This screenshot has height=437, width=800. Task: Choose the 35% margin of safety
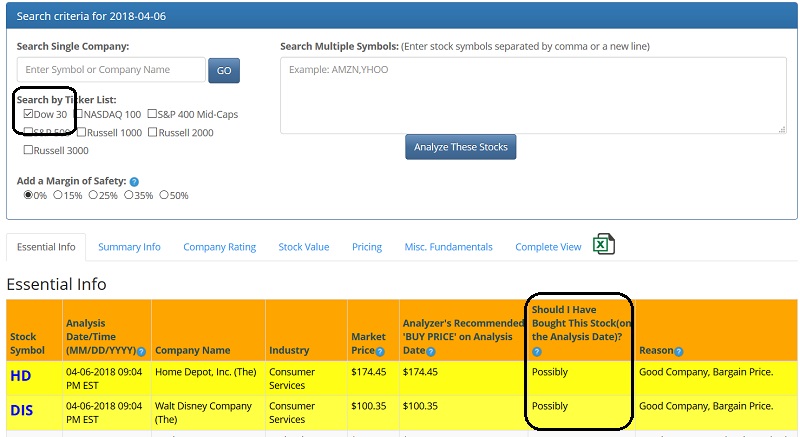click(x=129, y=195)
